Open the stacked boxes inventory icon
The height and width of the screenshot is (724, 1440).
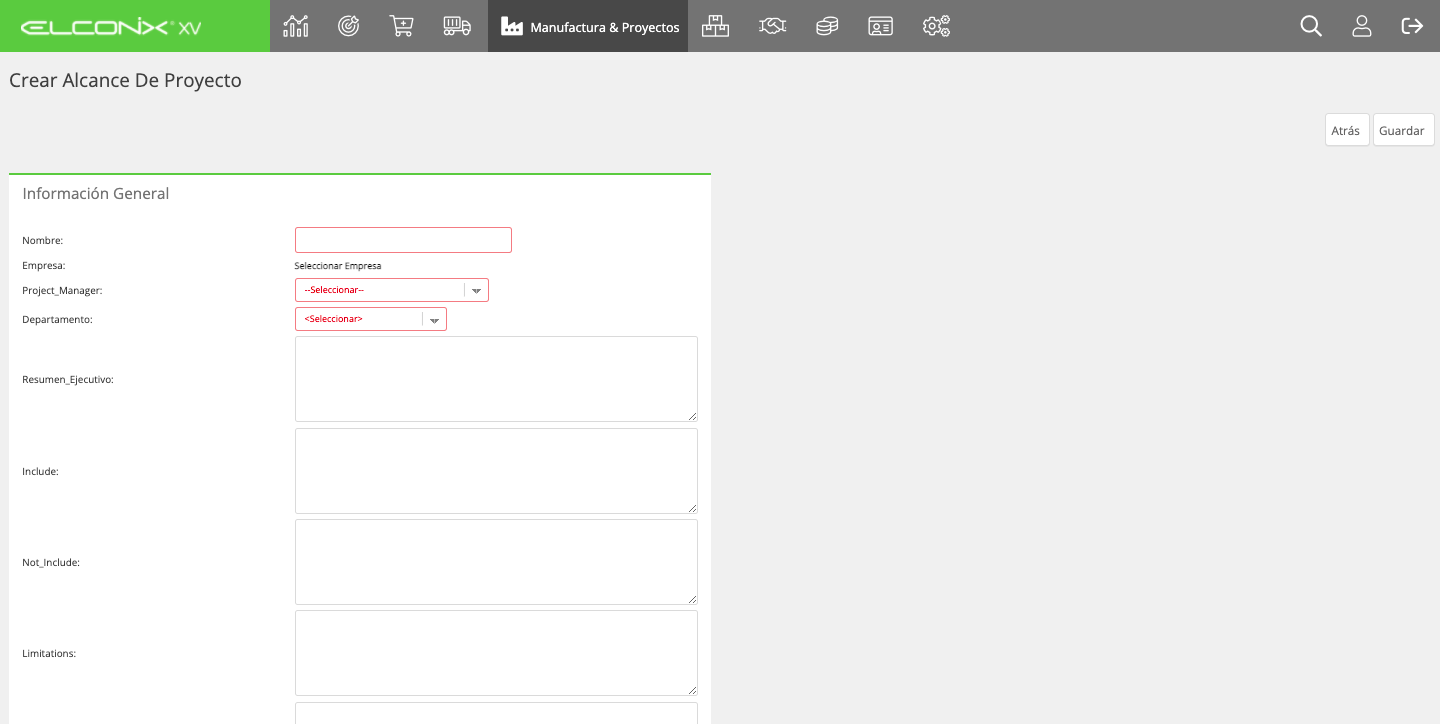click(715, 26)
